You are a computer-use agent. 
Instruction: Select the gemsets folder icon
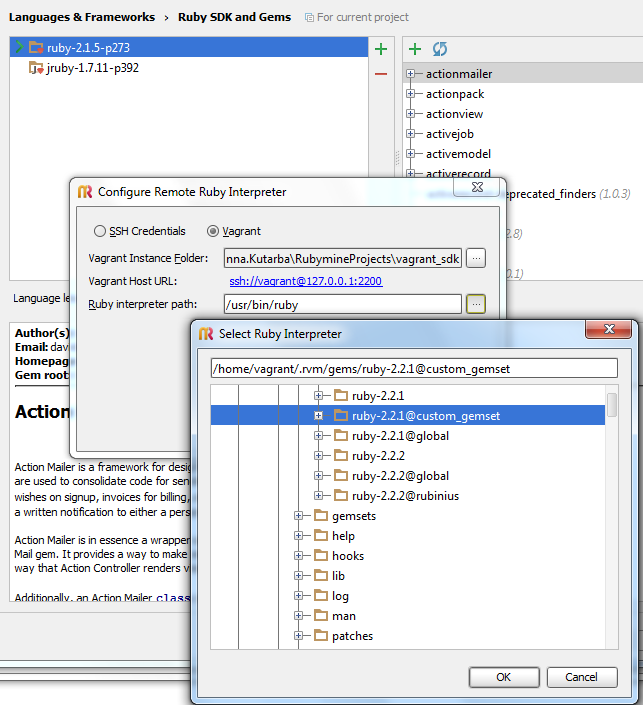[321, 515]
